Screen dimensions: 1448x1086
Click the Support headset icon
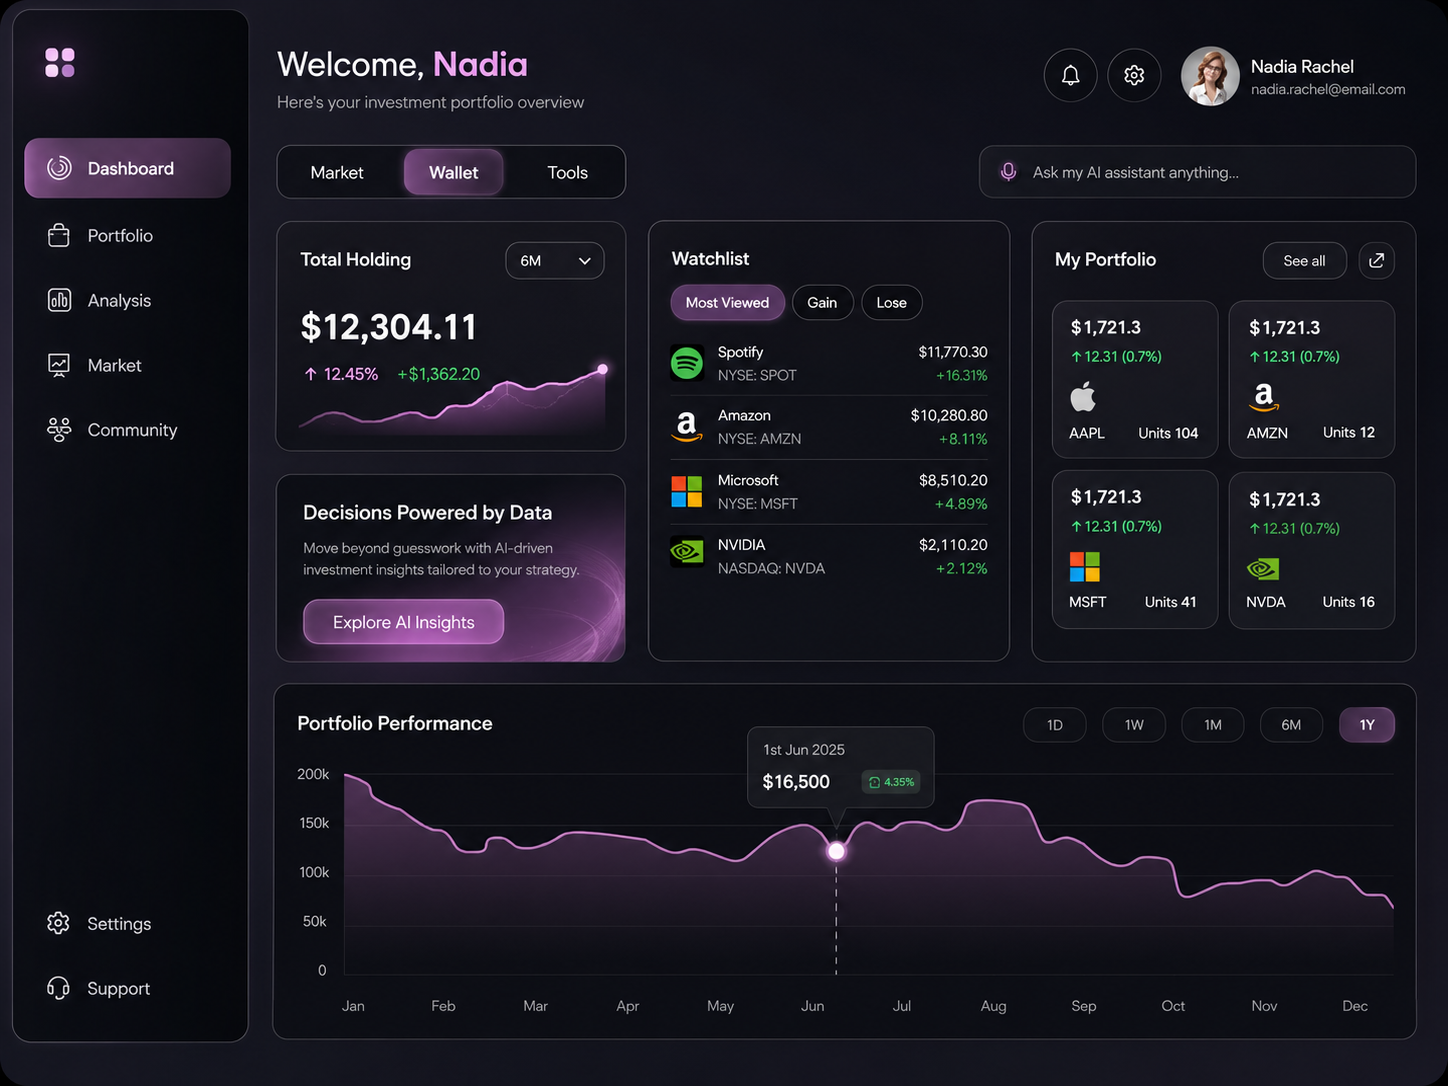(59, 988)
